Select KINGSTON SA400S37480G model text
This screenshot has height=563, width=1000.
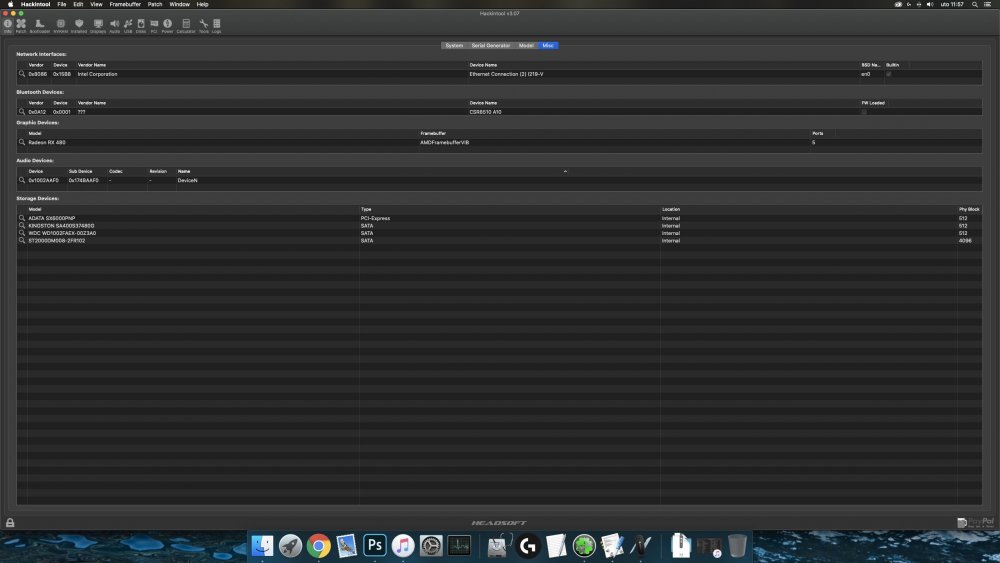(61, 226)
